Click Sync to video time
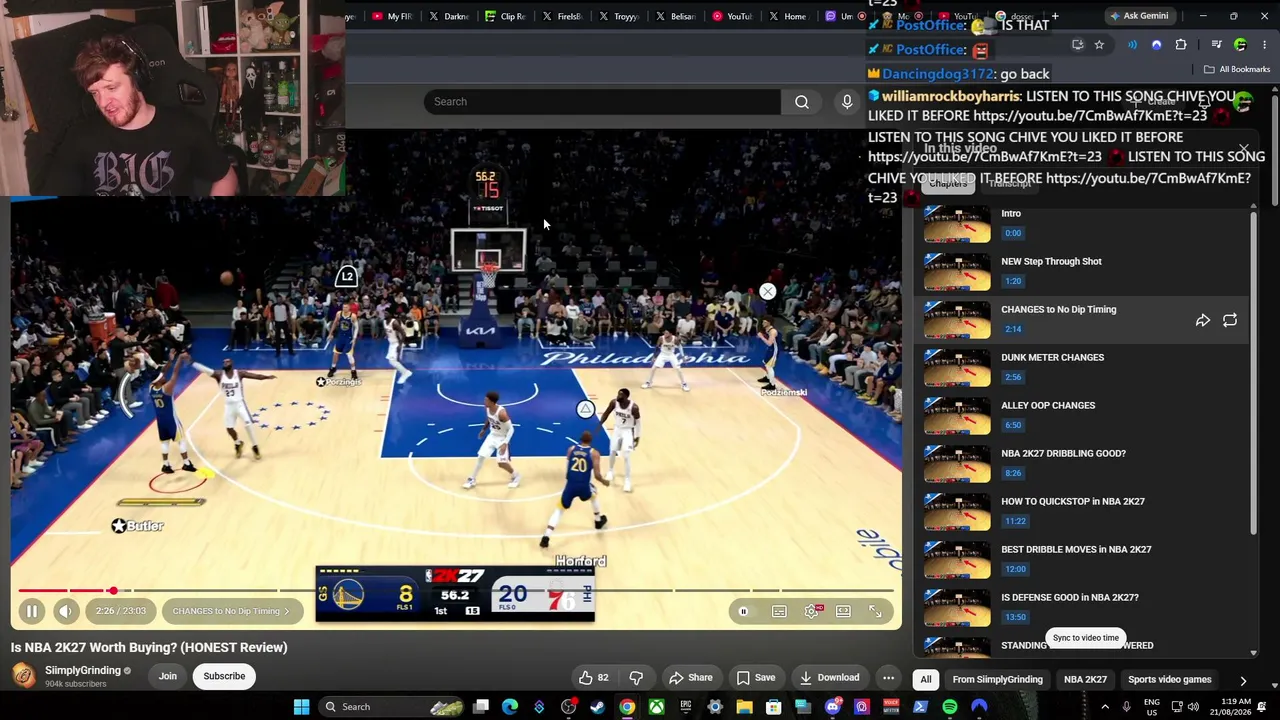This screenshot has width=1280, height=720. 1085,638
